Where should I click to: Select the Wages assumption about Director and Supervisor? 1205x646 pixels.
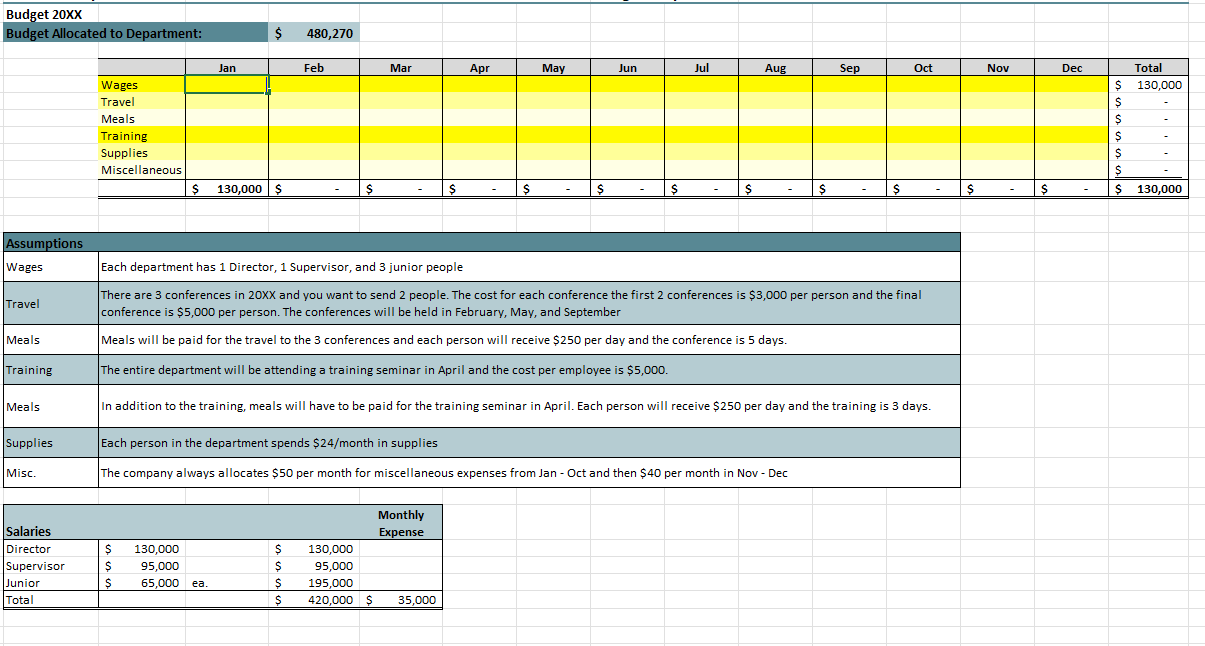tap(529, 267)
